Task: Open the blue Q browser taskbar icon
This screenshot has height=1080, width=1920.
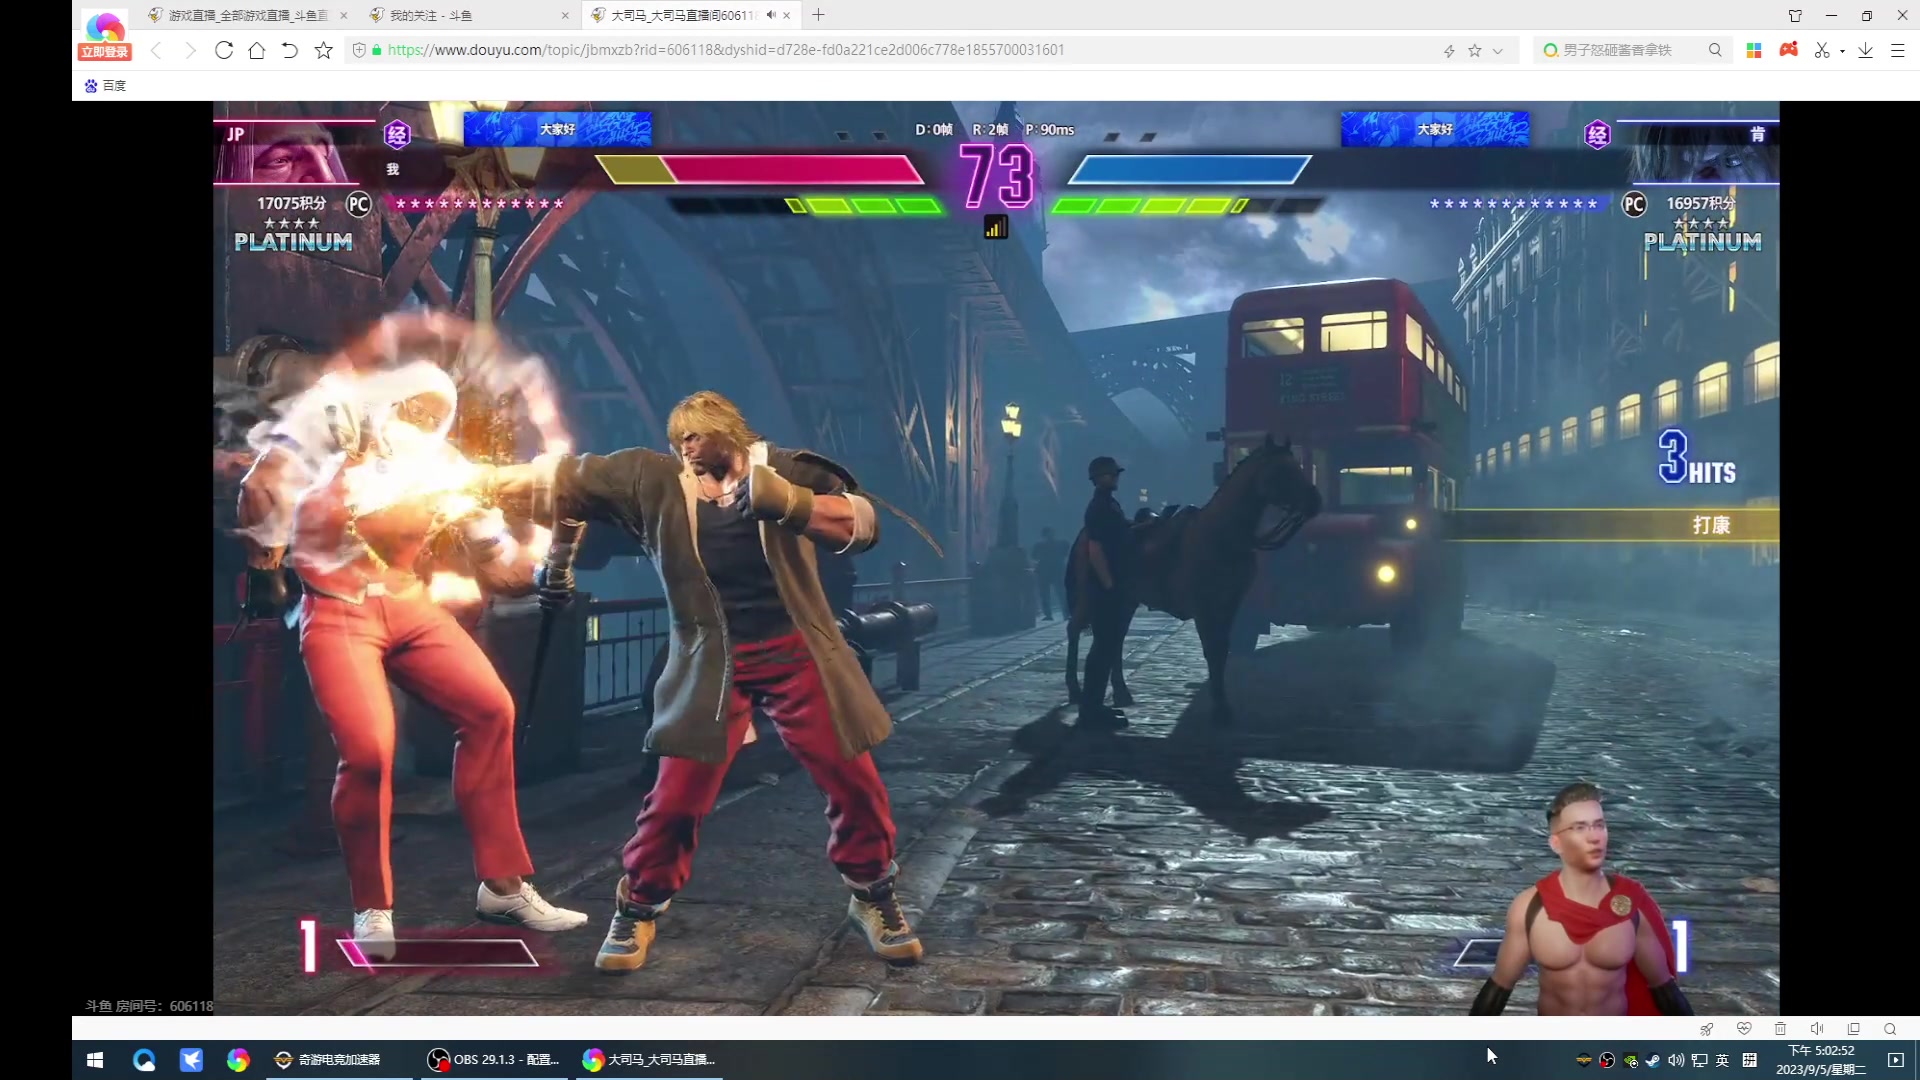Action: [144, 1060]
